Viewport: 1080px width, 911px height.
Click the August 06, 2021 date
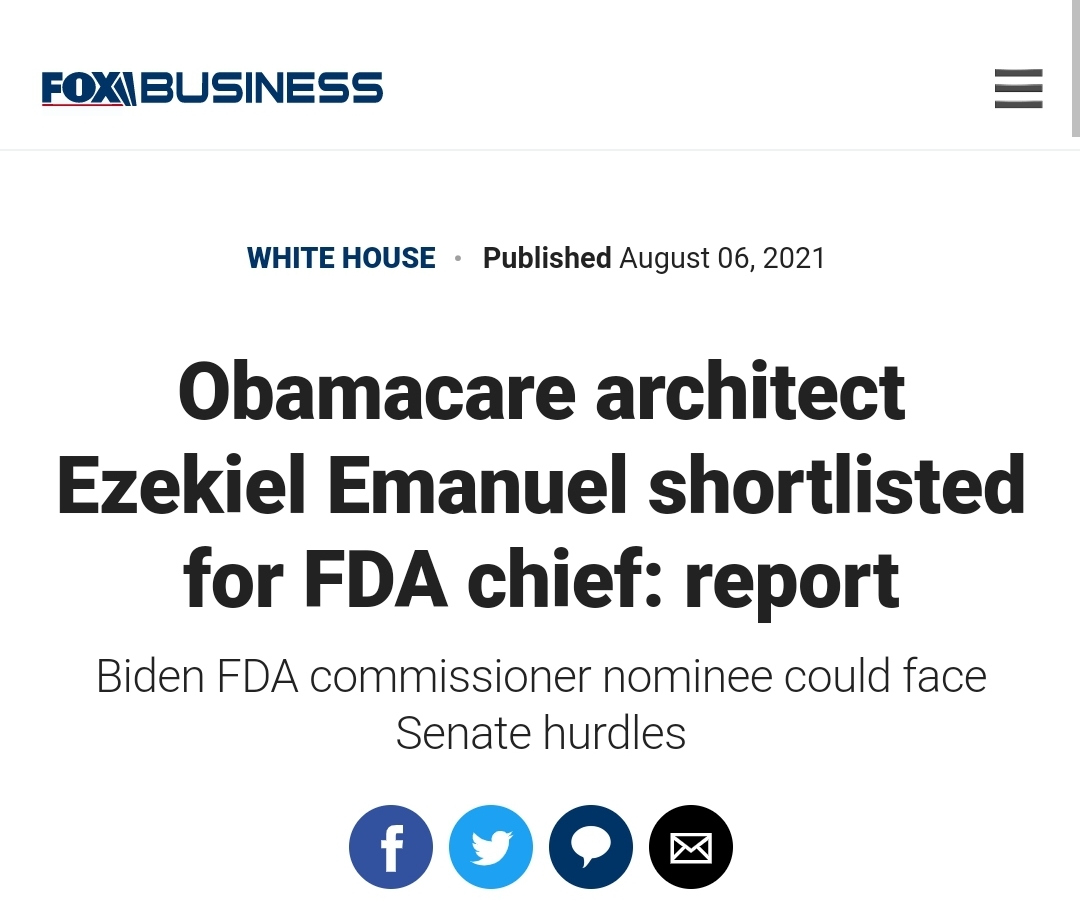point(722,258)
